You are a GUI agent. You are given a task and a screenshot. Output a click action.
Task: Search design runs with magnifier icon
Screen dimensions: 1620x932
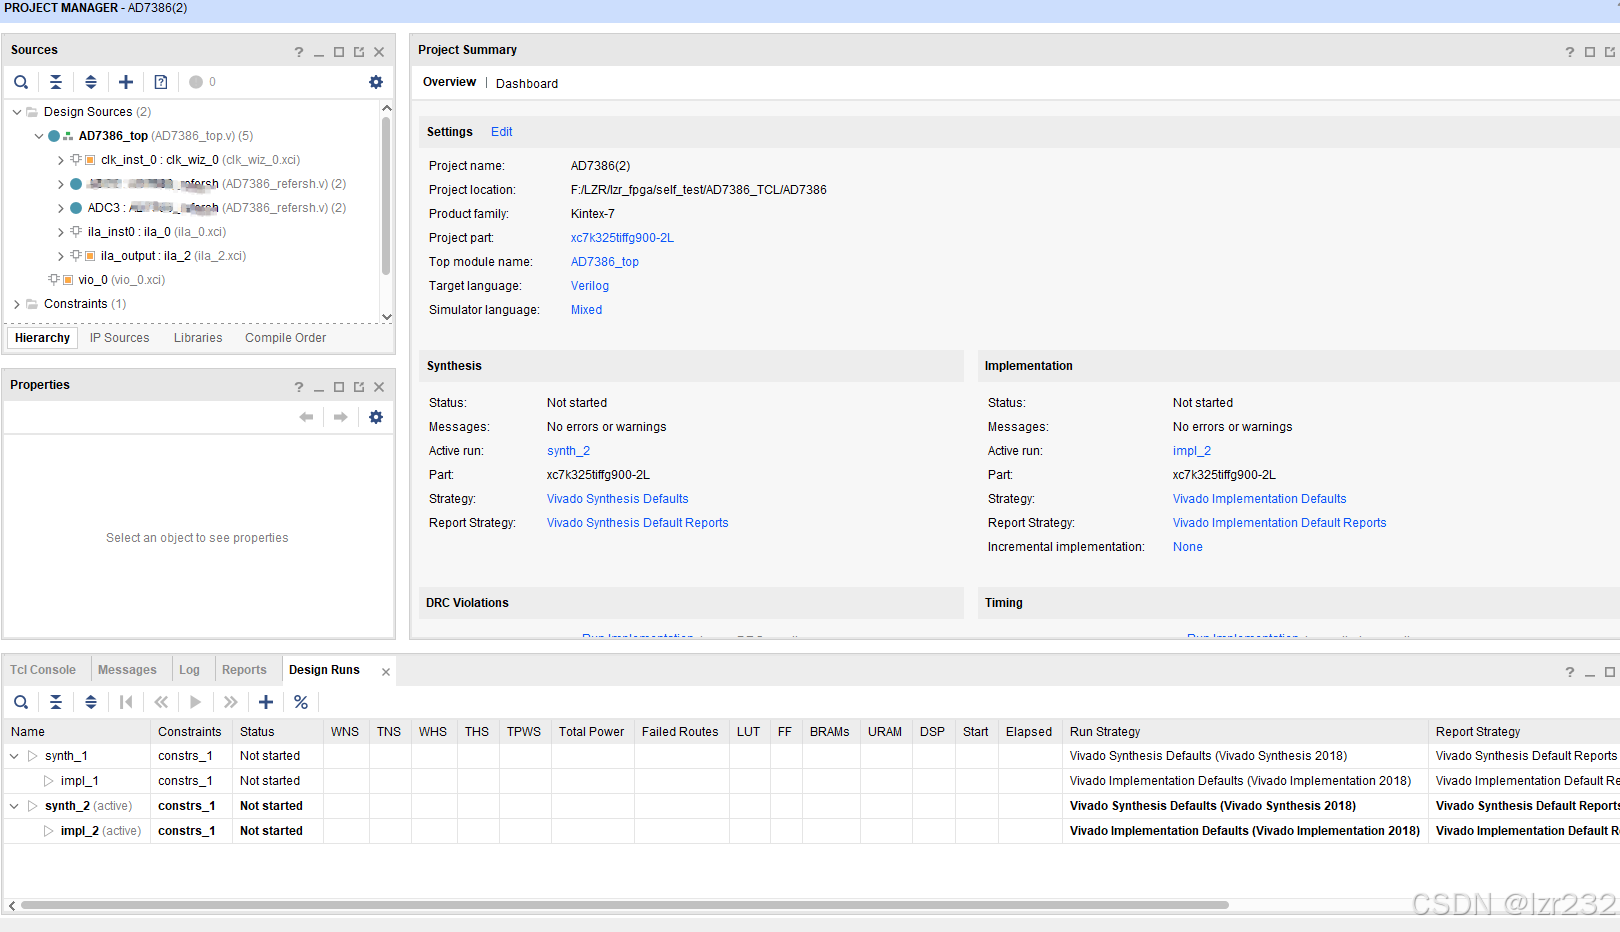tap(21, 702)
